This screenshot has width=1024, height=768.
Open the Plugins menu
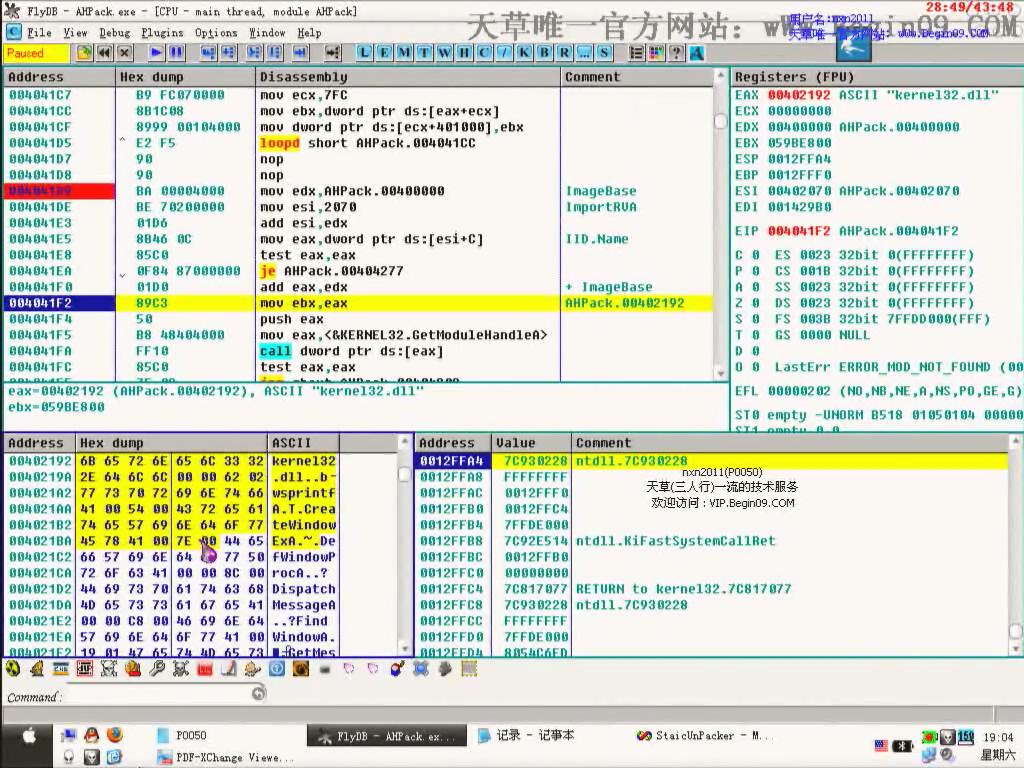[x=162, y=32]
